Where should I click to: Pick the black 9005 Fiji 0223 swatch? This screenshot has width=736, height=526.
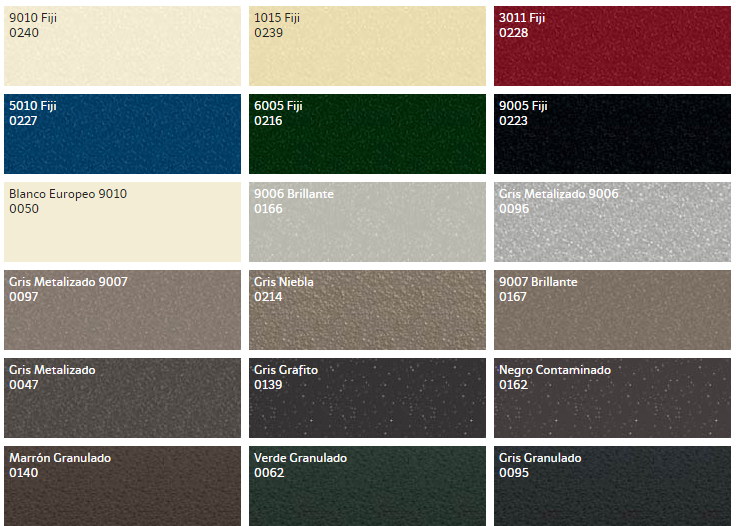click(x=613, y=134)
